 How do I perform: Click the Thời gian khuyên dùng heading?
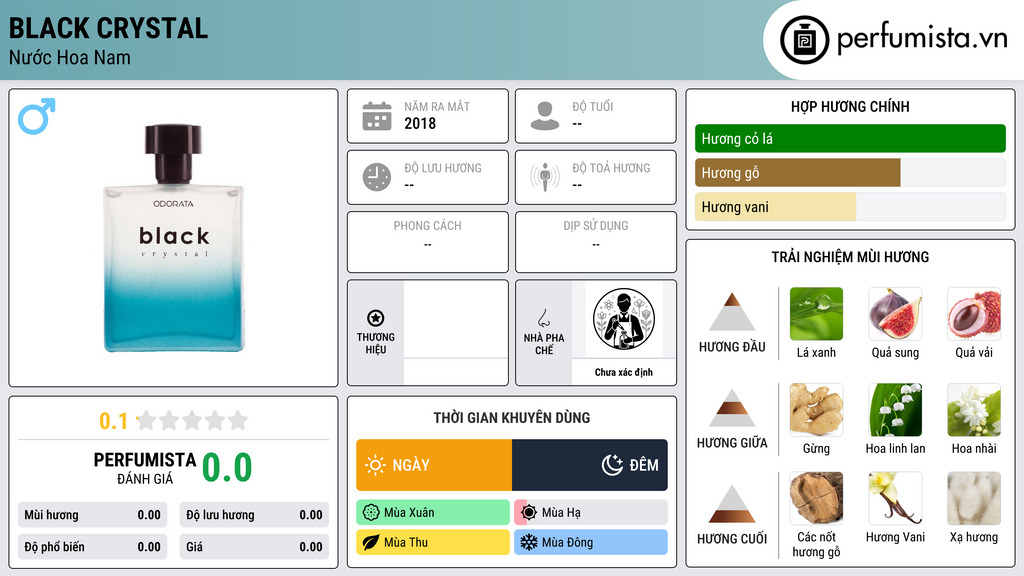512,417
